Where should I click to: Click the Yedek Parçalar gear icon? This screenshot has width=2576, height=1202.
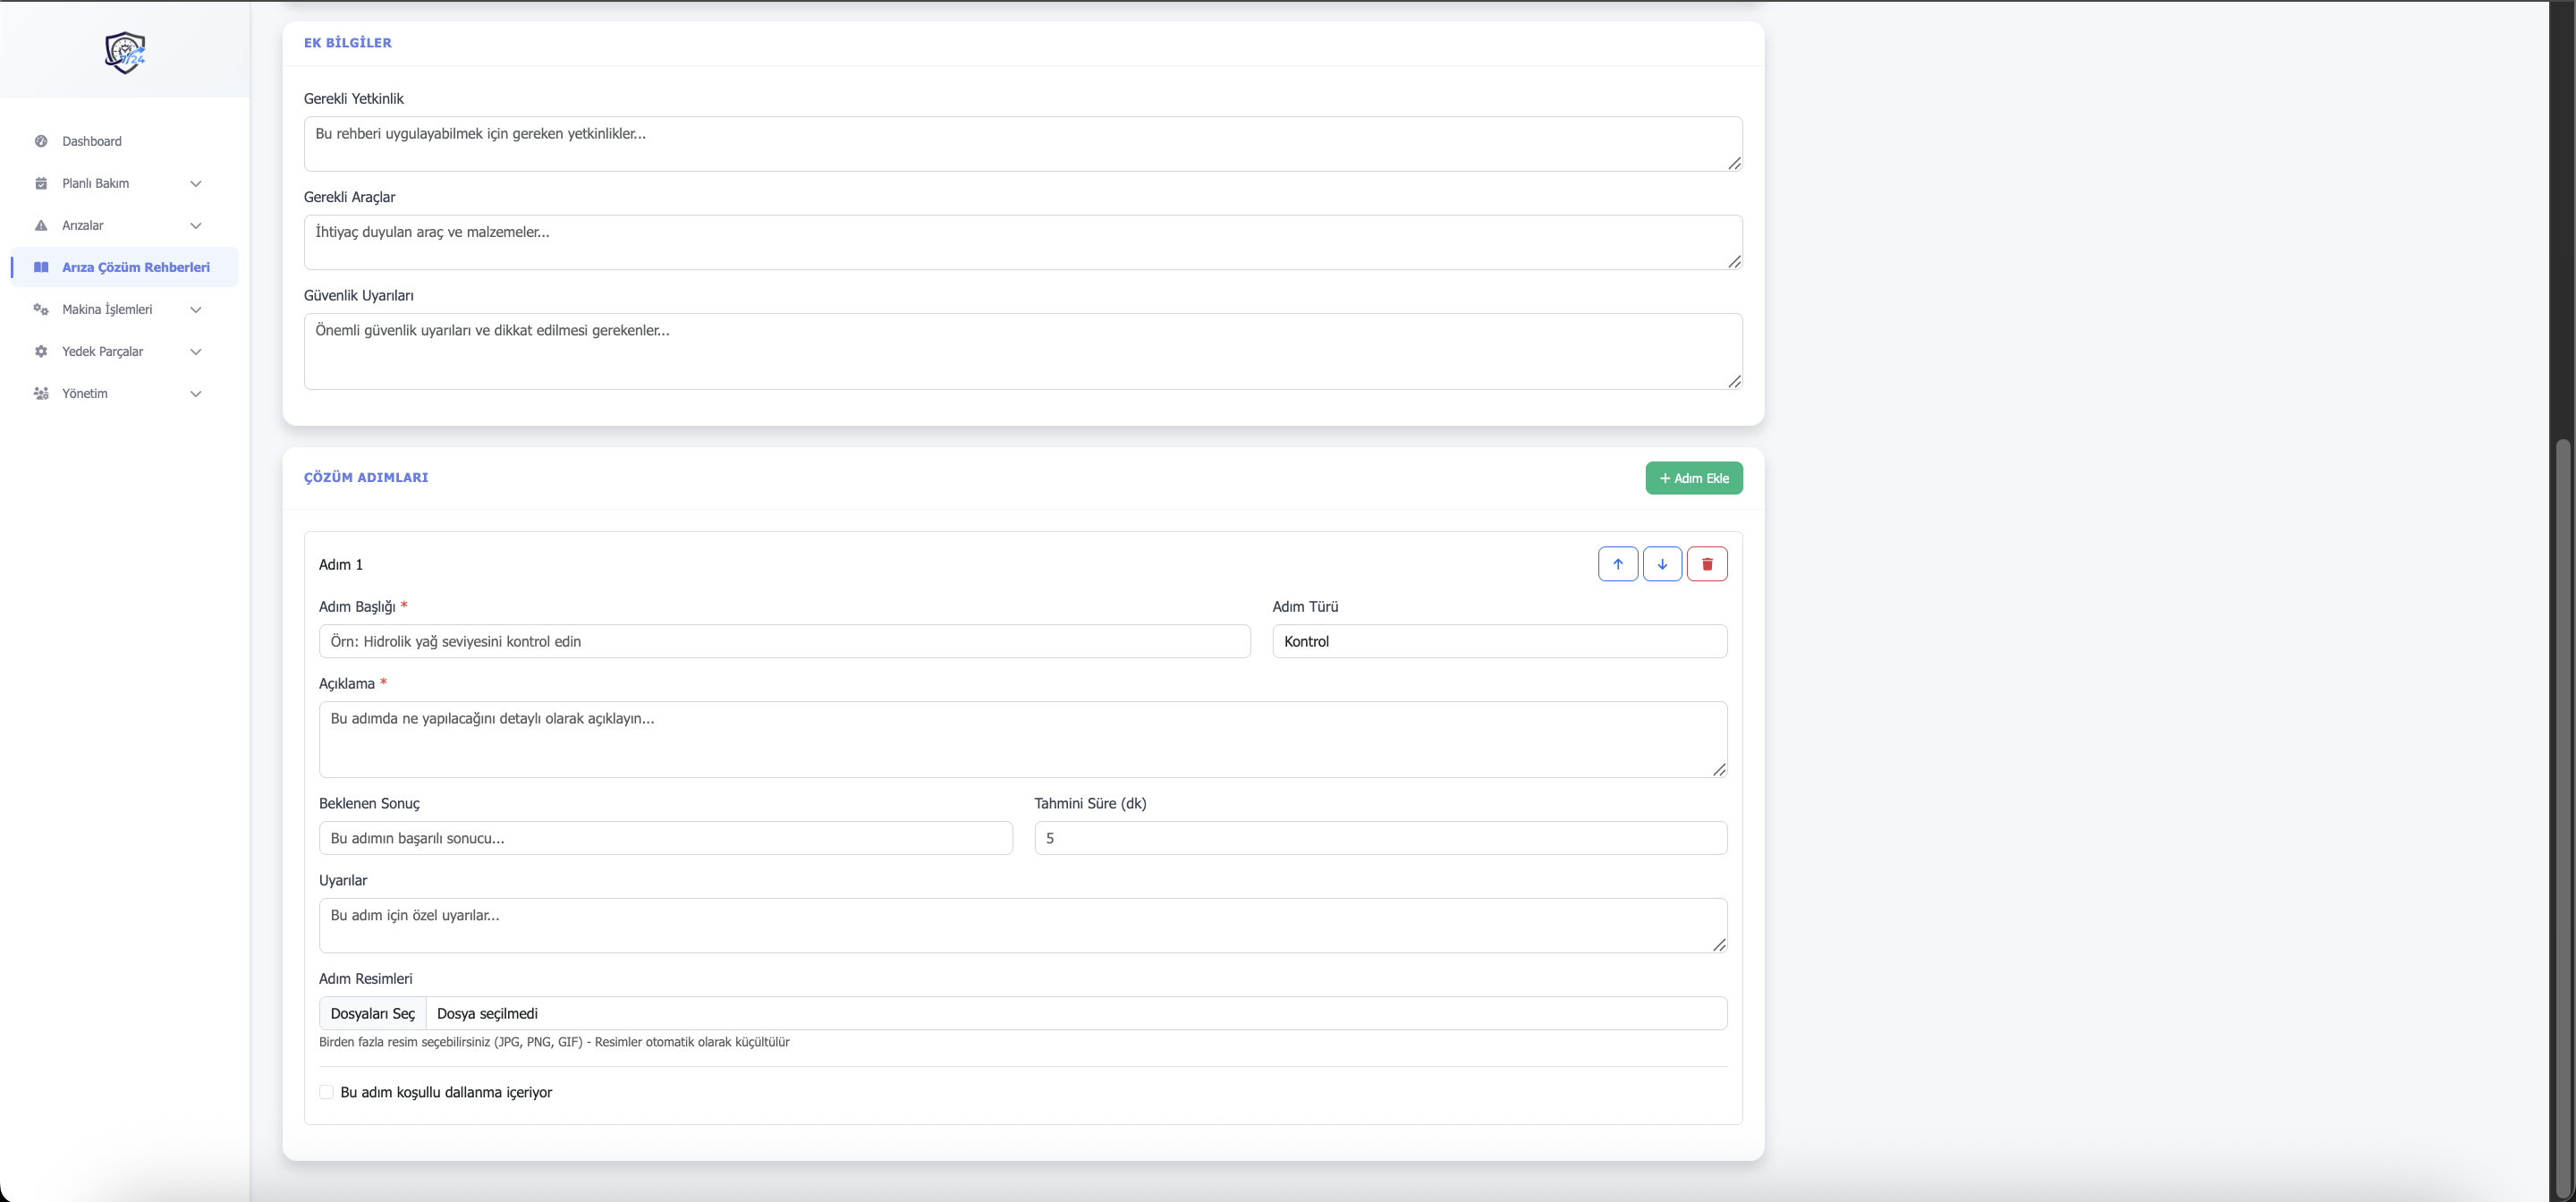point(41,351)
